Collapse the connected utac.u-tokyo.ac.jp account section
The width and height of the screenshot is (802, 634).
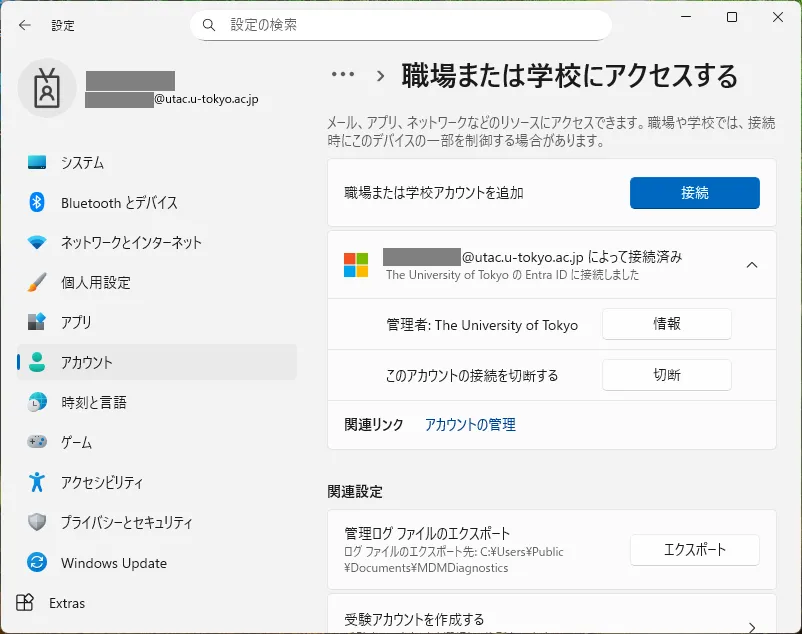752,265
